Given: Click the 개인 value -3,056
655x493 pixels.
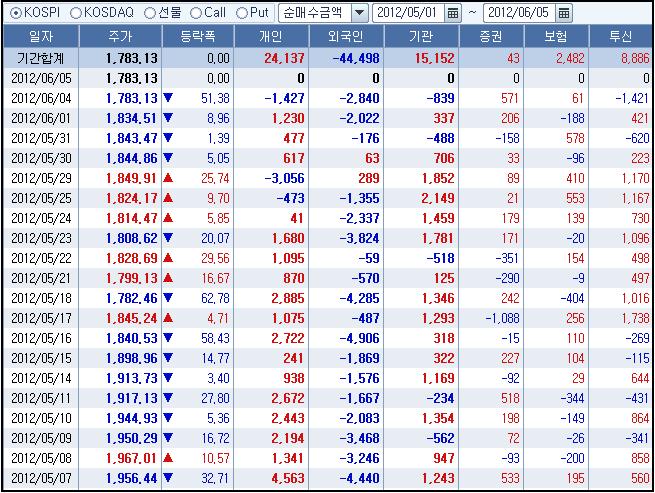Looking at the screenshot, I should pyautogui.click(x=284, y=178).
